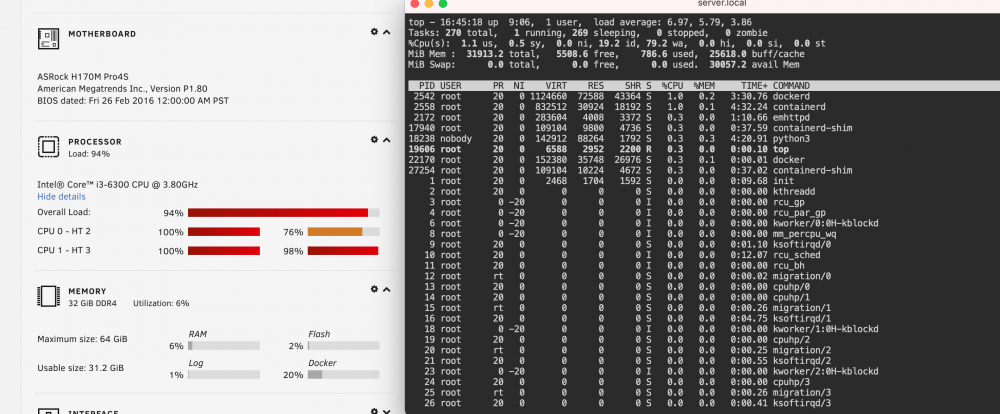The width and height of the screenshot is (1000, 414).
Task: Select the mm_percpu_wq process row
Action: 702,233
